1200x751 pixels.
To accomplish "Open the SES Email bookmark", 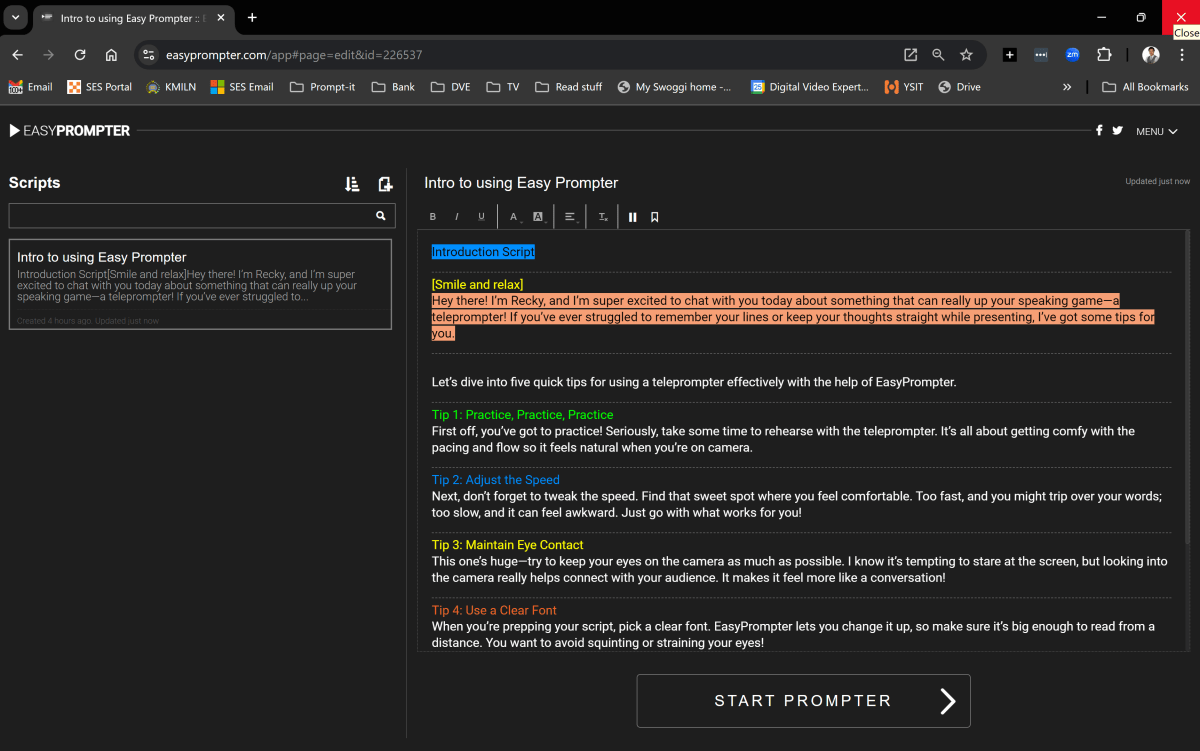I will click(x=242, y=87).
